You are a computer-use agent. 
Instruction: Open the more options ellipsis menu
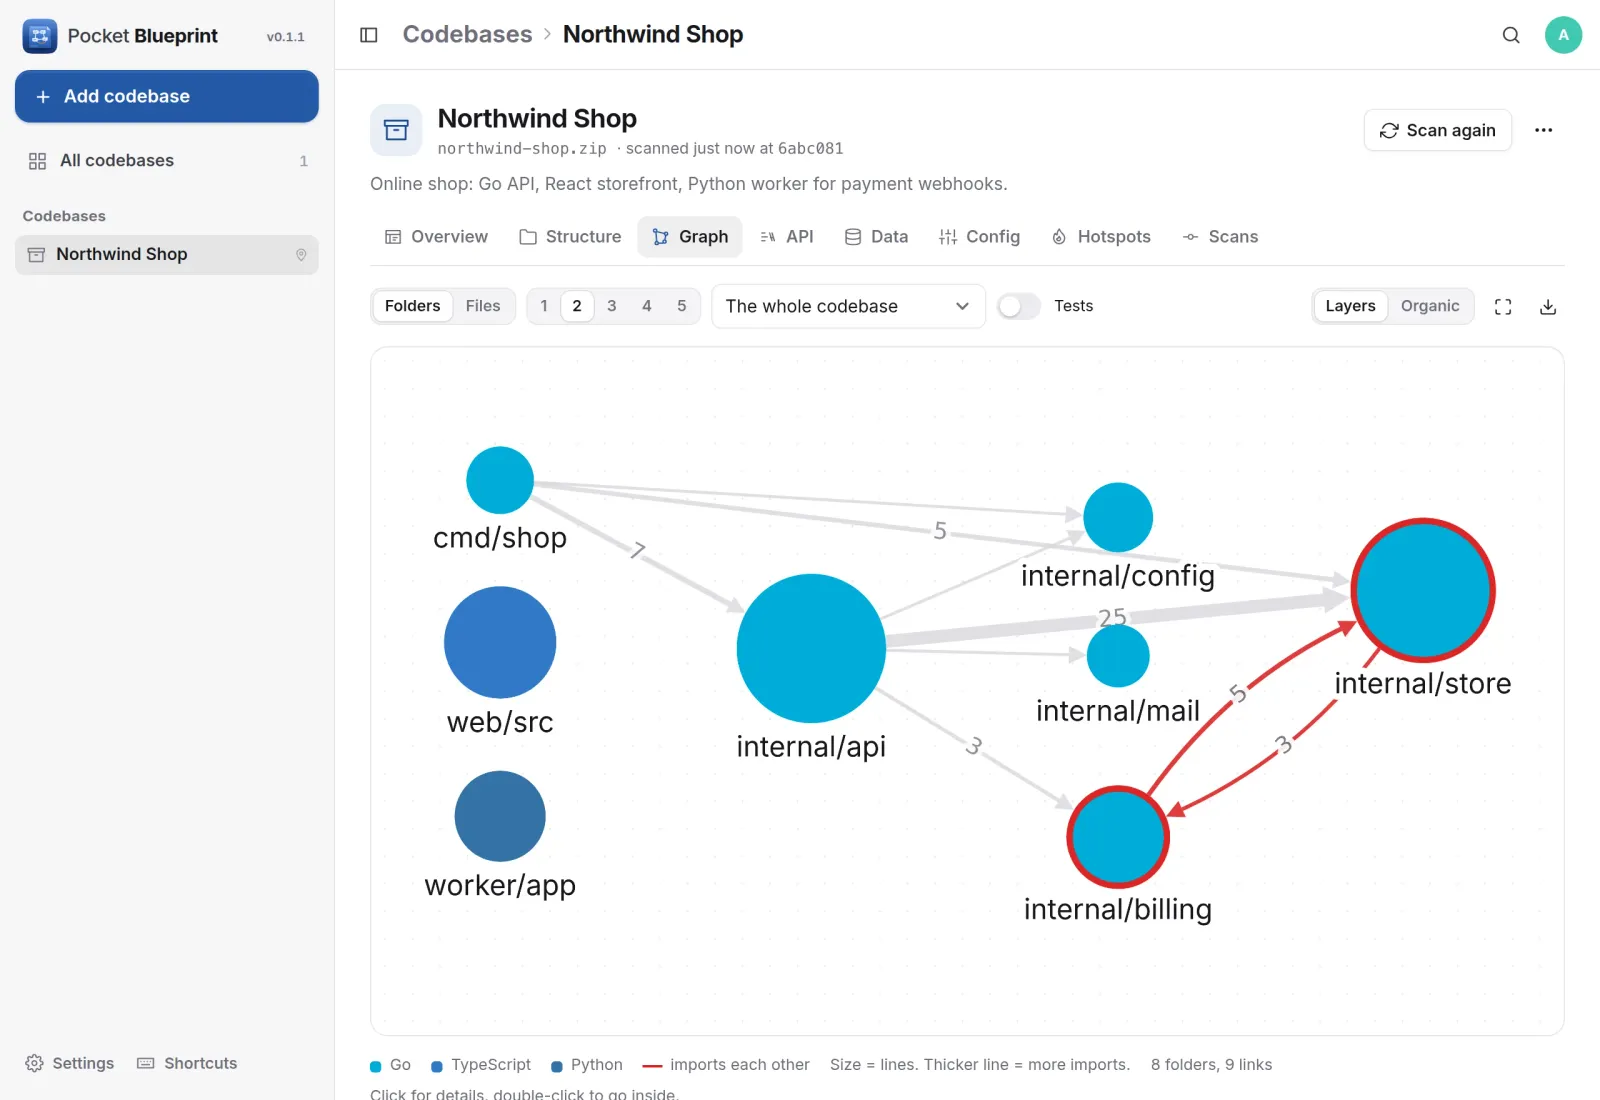1543,130
